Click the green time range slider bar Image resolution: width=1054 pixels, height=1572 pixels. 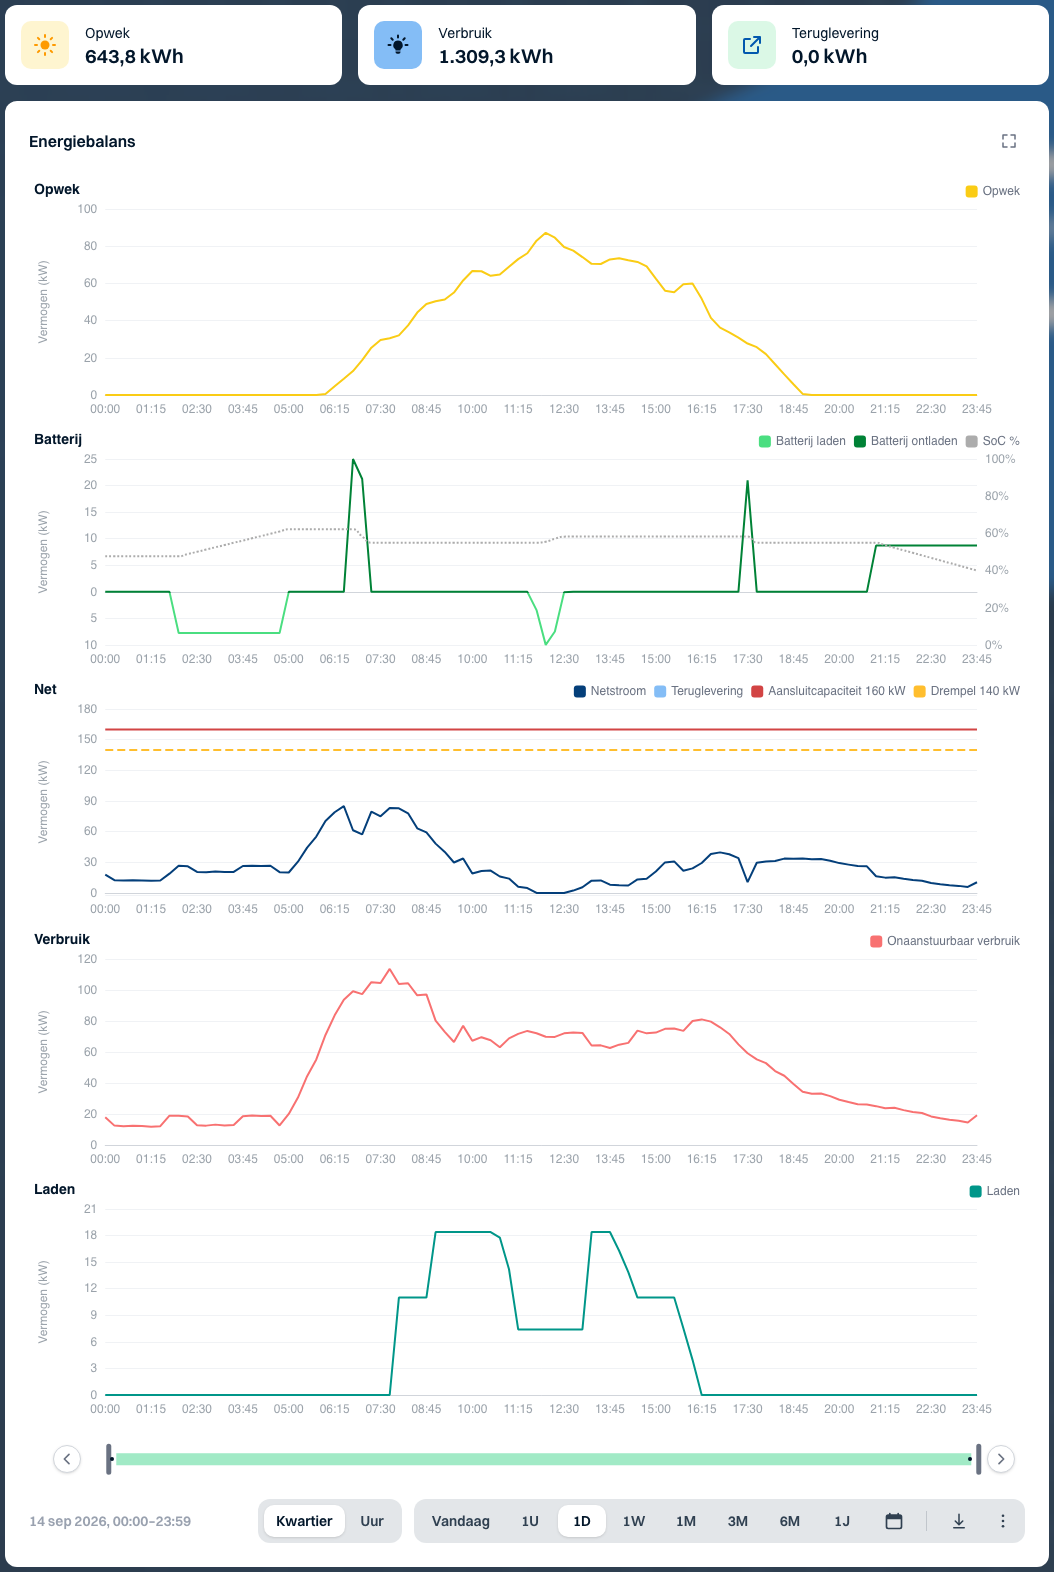[543, 1459]
